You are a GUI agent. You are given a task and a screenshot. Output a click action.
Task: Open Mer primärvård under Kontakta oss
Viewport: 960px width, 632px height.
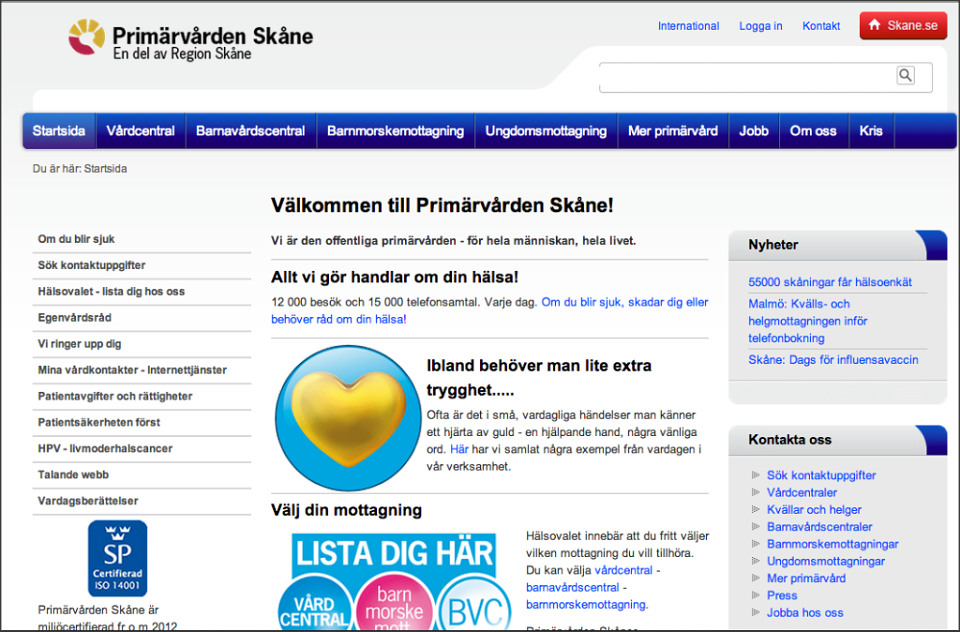(806, 578)
